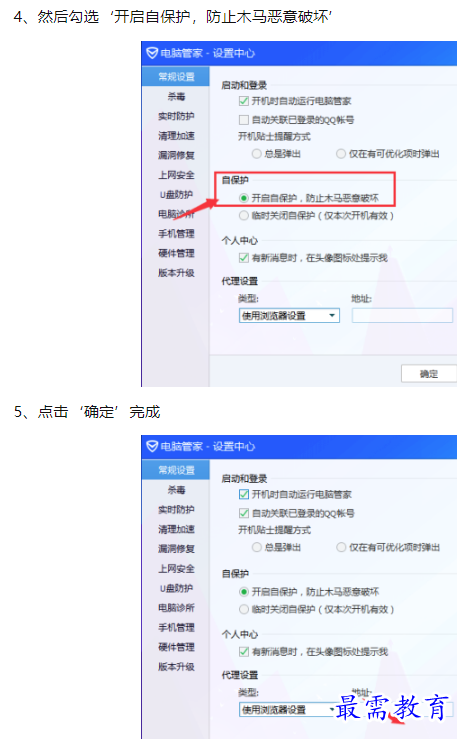Select 硬件管理 in step 4 screenshot
457x739 pixels.
176,253
